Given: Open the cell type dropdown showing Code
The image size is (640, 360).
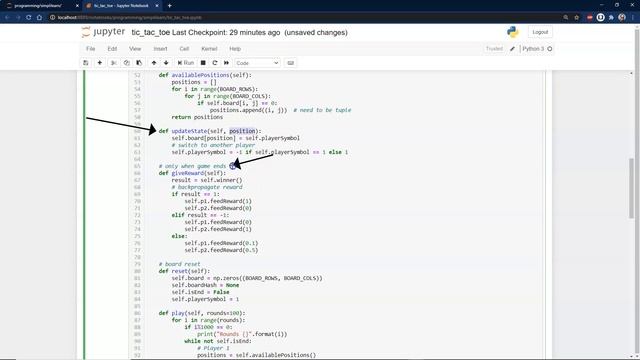Looking at the screenshot, I should click(x=257, y=63).
